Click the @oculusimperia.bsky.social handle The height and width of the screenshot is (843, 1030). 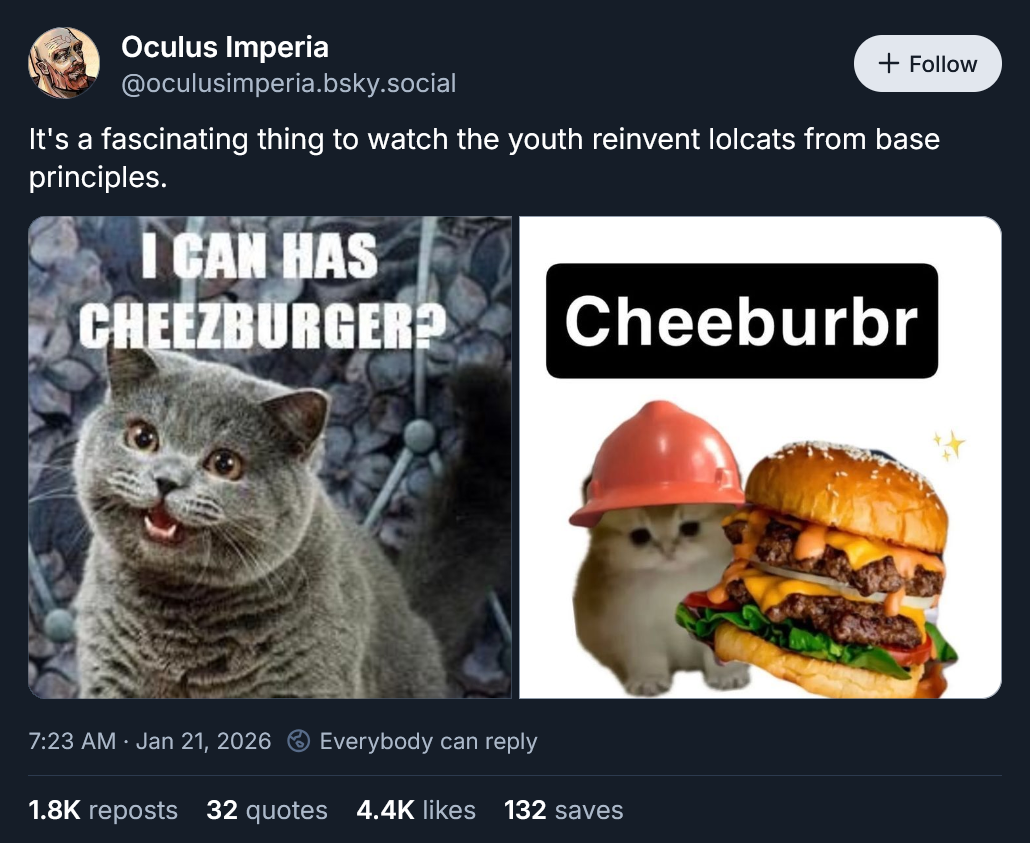[x=289, y=85]
